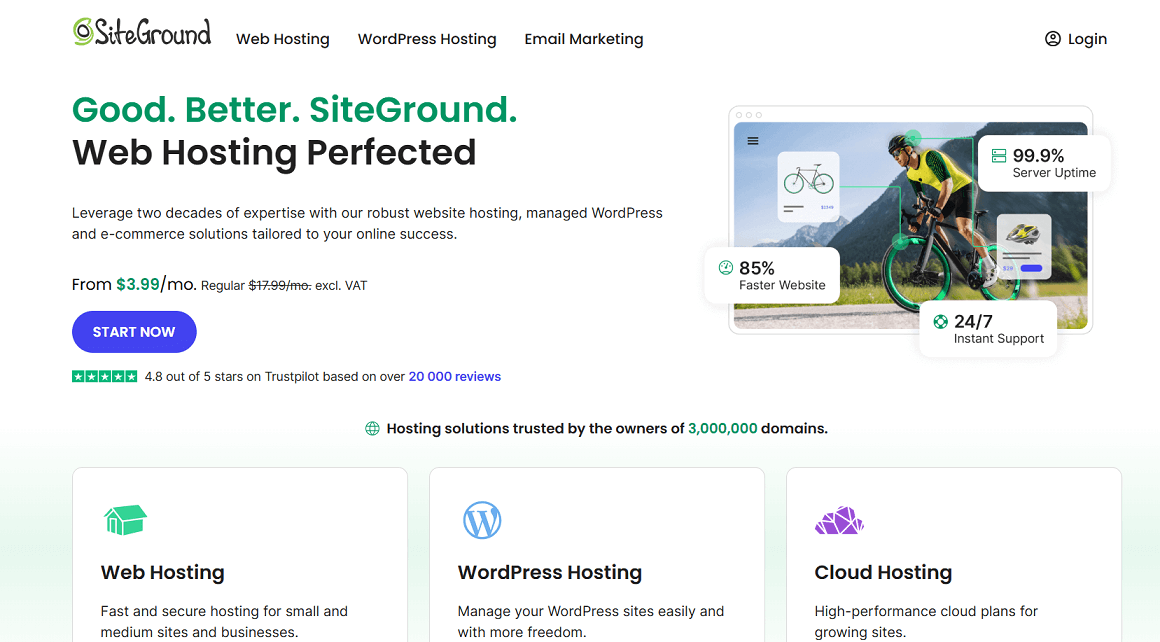This screenshot has height=642, width=1160.
Task: Open the Web Hosting menu item
Action: [282, 39]
